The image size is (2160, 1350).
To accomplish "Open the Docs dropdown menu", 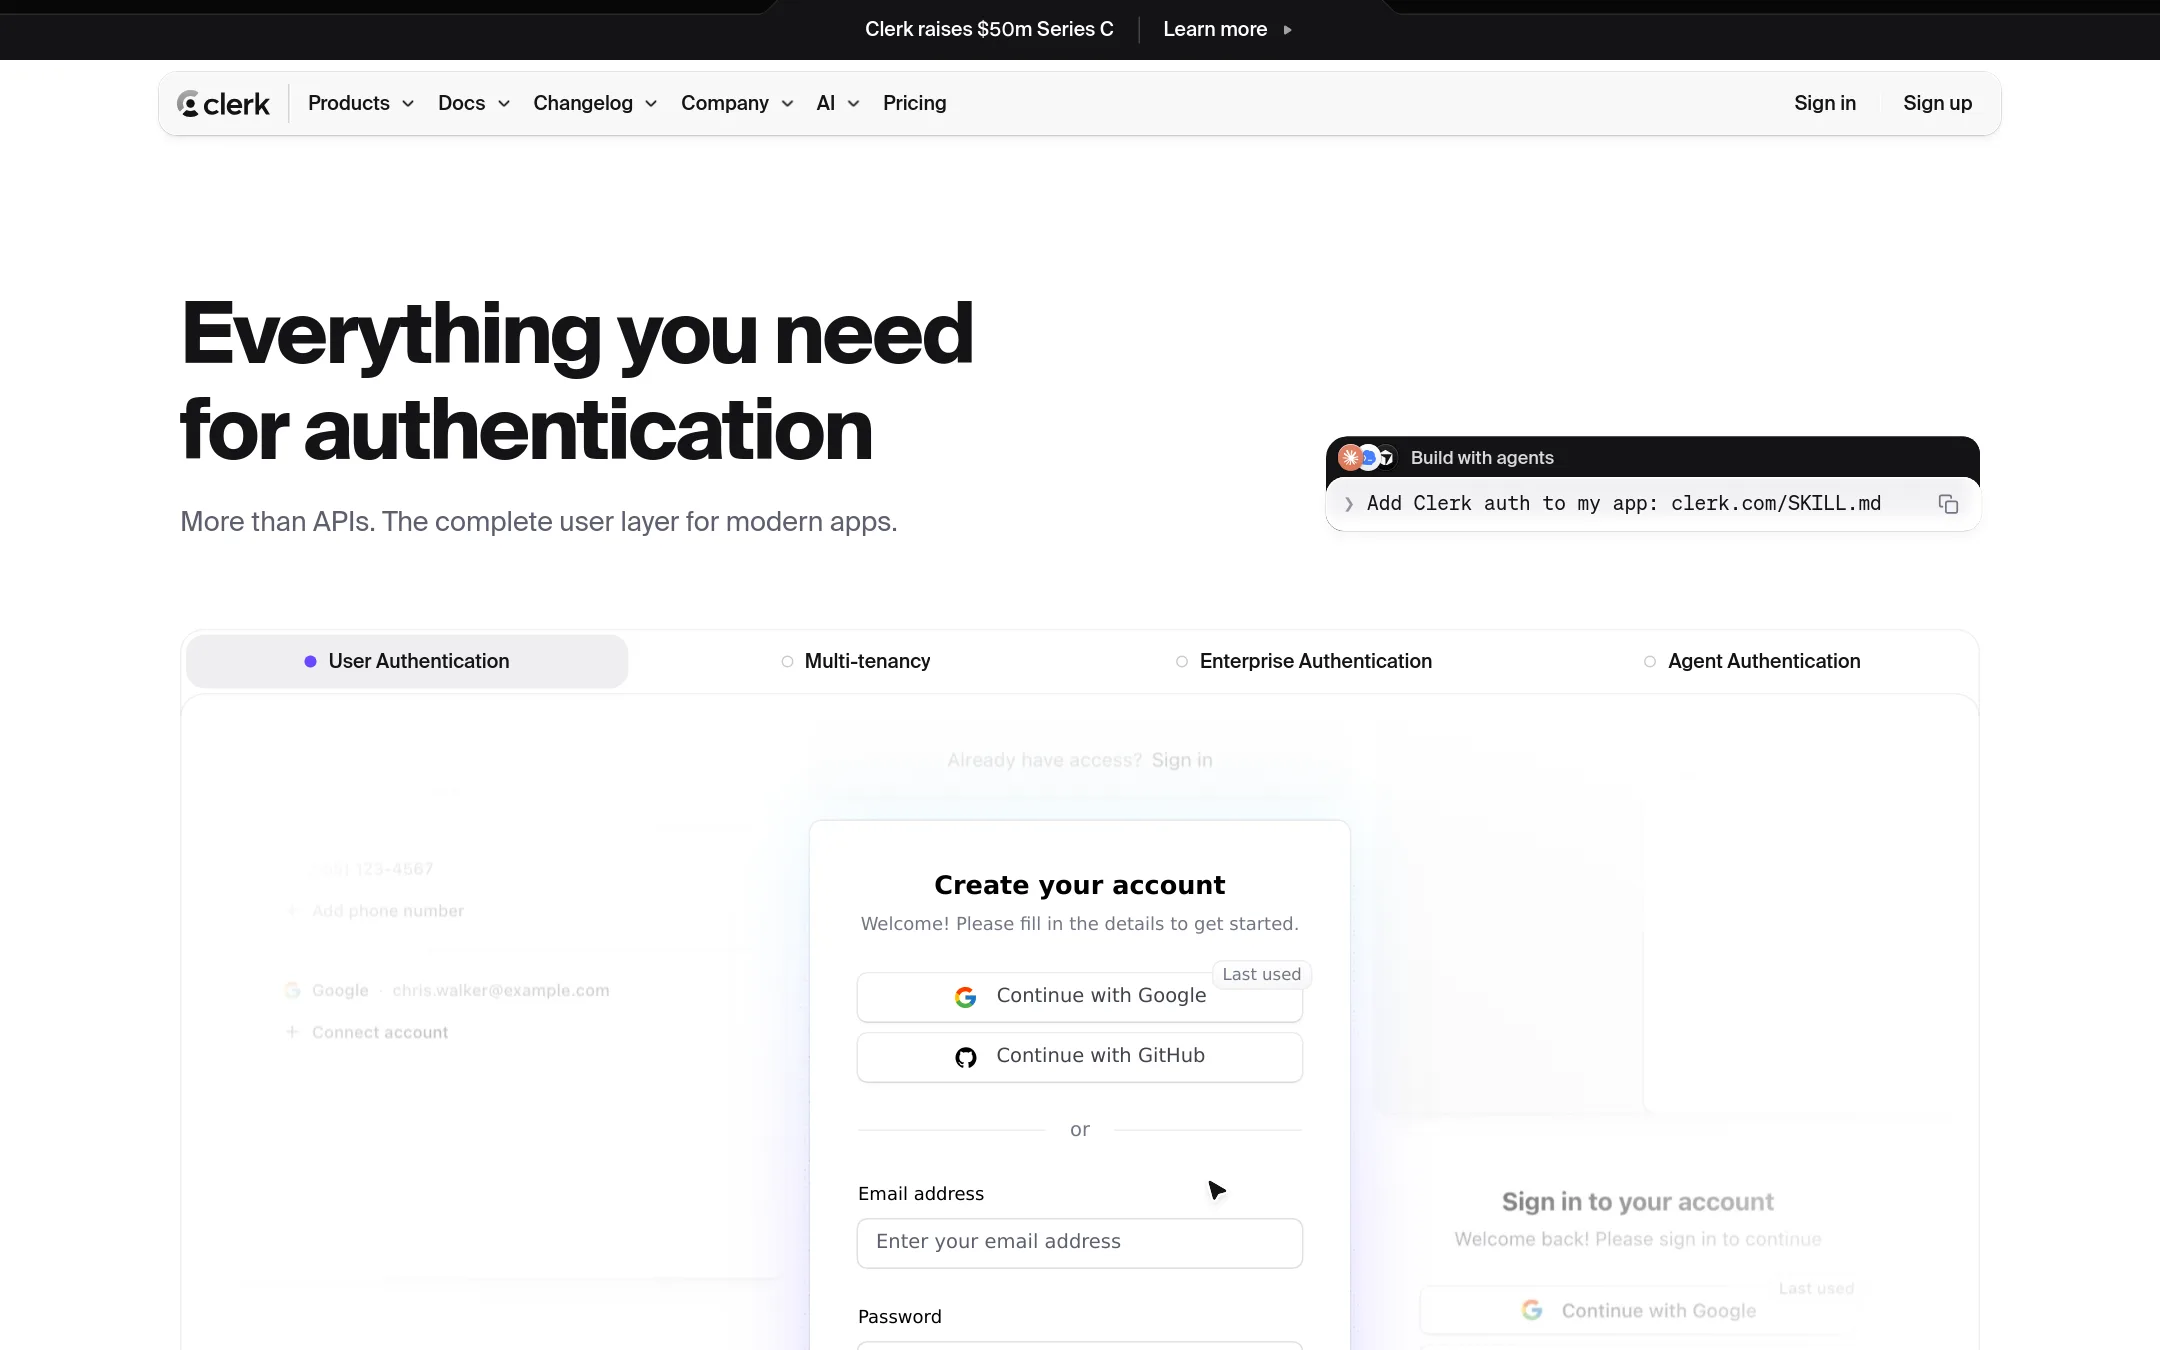I will point(474,103).
